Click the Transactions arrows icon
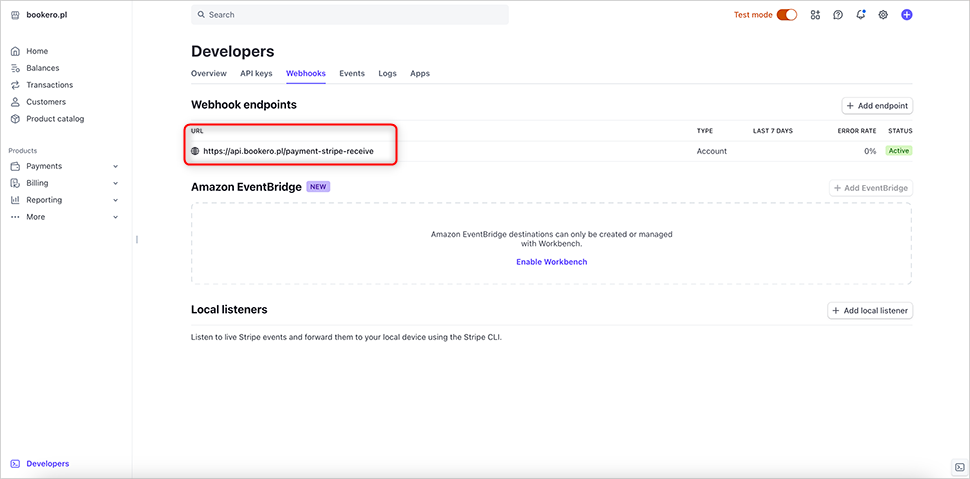This screenshot has height=479, width=970. (15, 85)
